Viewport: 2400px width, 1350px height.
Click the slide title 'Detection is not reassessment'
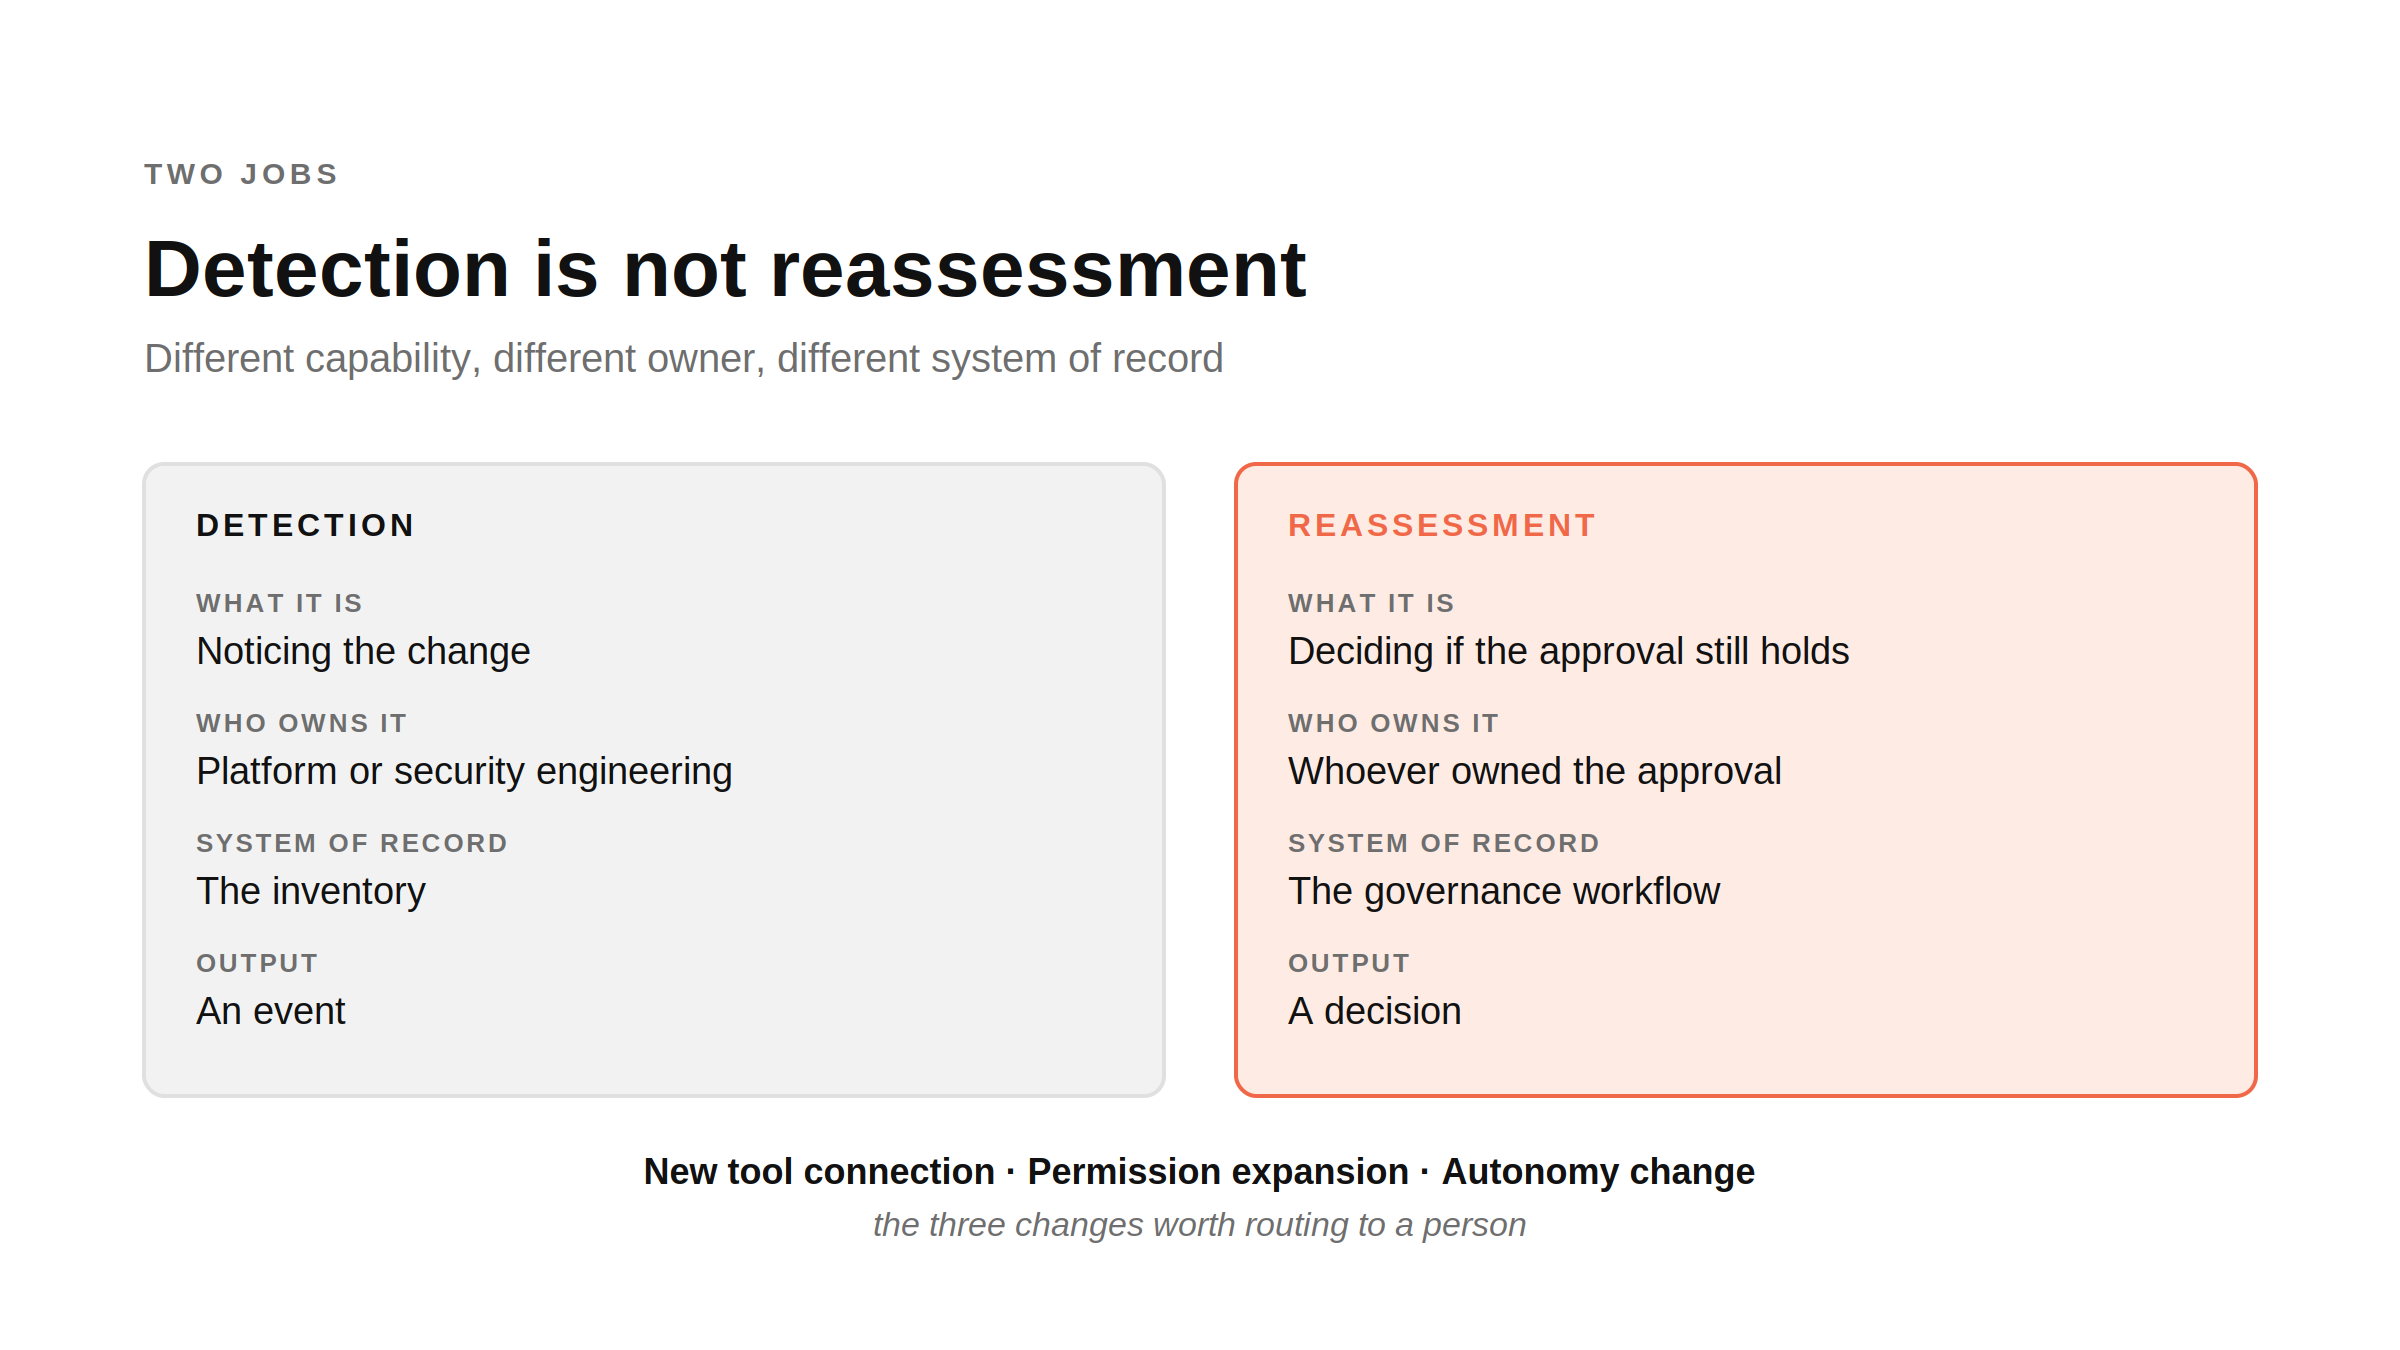(725, 270)
